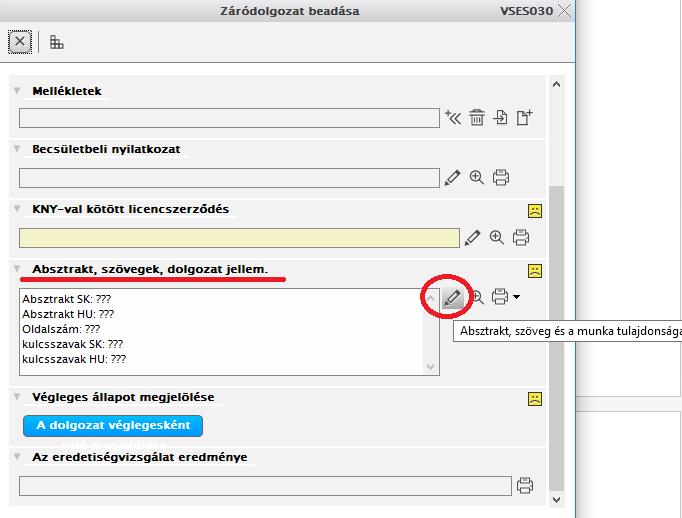
Task: Click Az eredetiségvizsgálat eredménye heading
Action: tap(140, 457)
